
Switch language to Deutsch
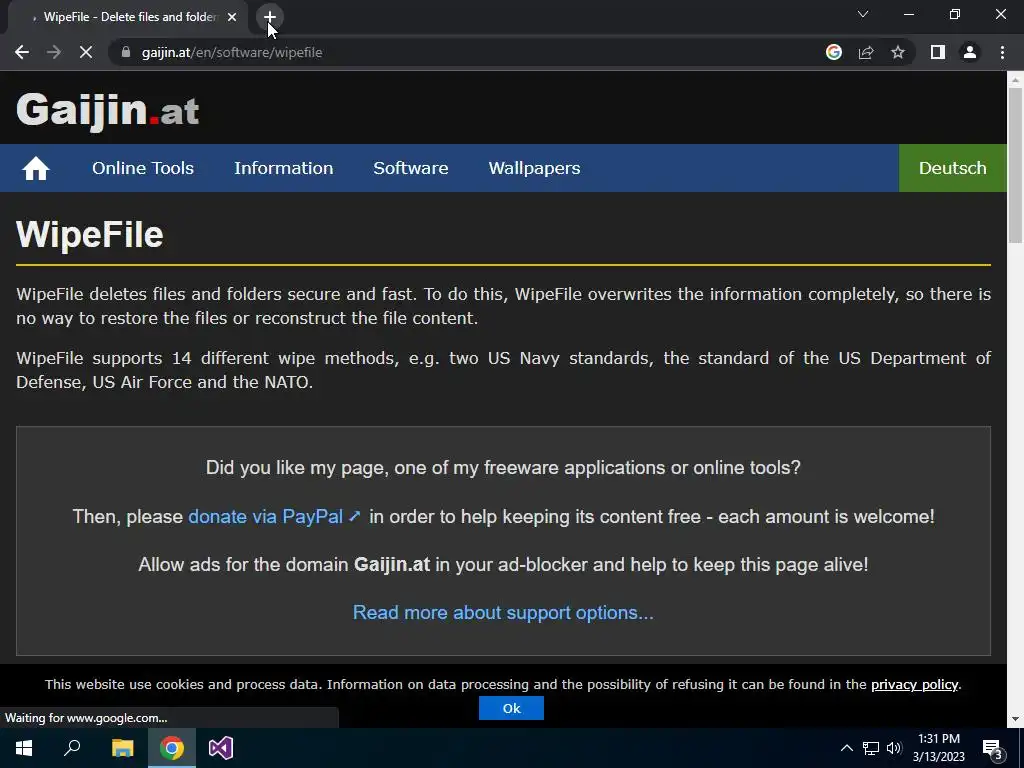click(x=953, y=168)
